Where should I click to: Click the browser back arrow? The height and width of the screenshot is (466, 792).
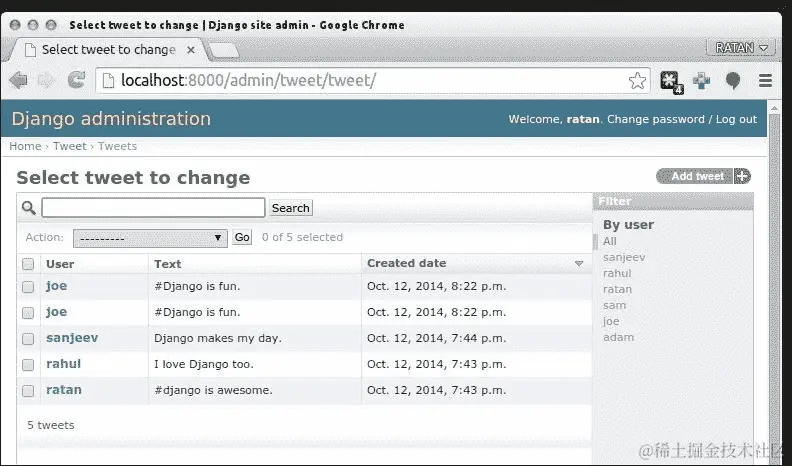pyautogui.click(x=19, y=80)
